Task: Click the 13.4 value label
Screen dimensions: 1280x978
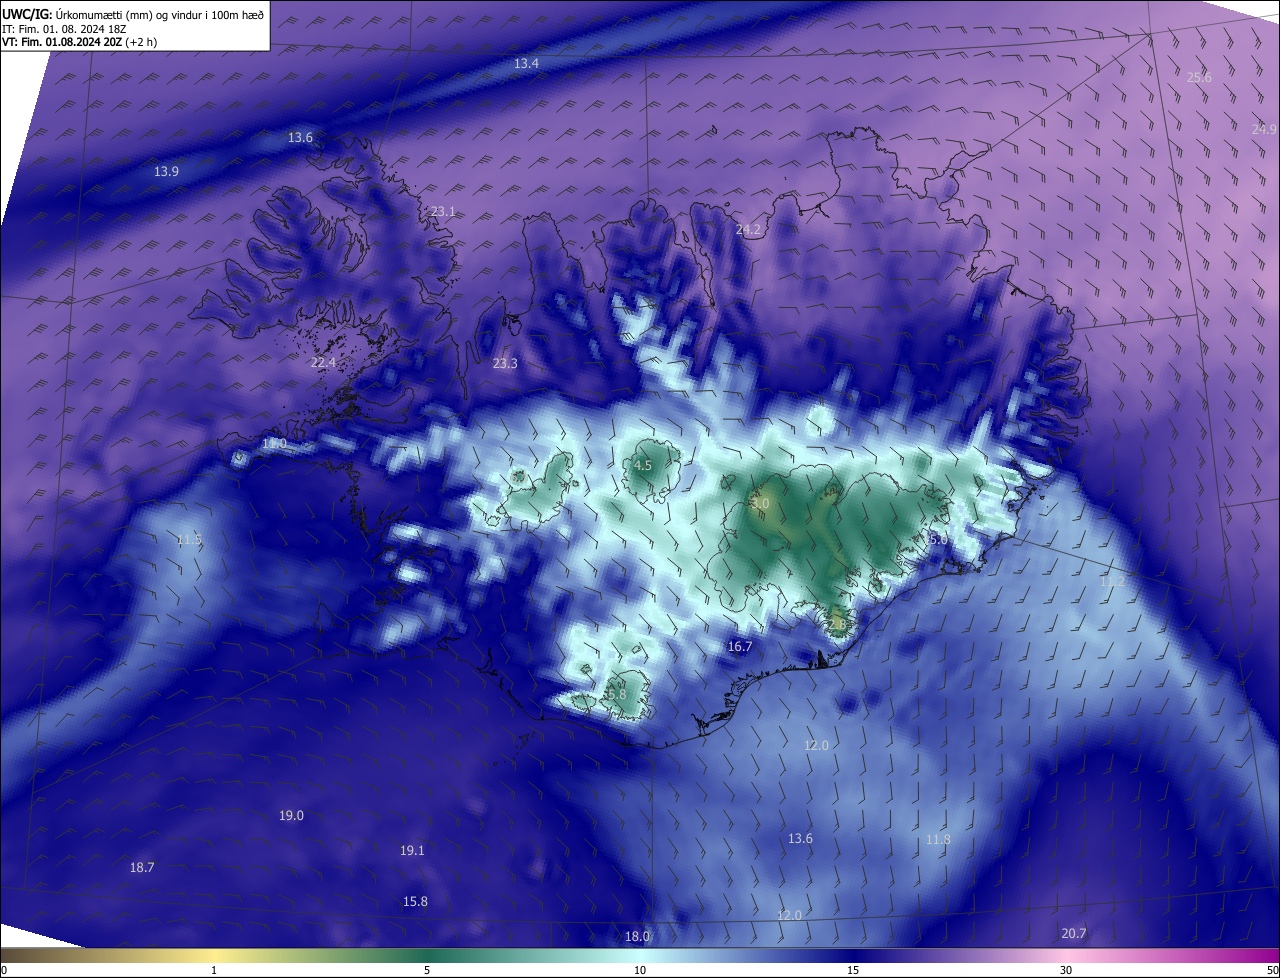Action: point(526,63)
